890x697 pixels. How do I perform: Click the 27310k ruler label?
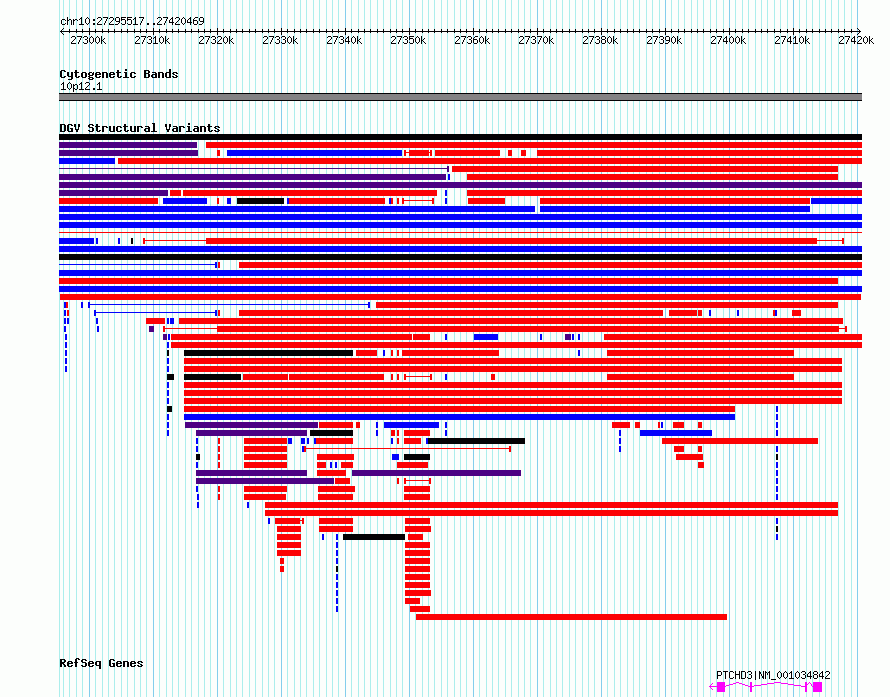[x=152, y=40]
